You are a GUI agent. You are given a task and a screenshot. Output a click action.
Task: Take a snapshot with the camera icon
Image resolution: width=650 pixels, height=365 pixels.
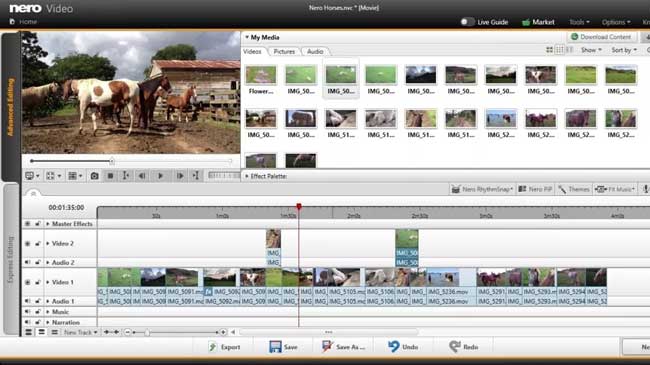pos(95,176)
